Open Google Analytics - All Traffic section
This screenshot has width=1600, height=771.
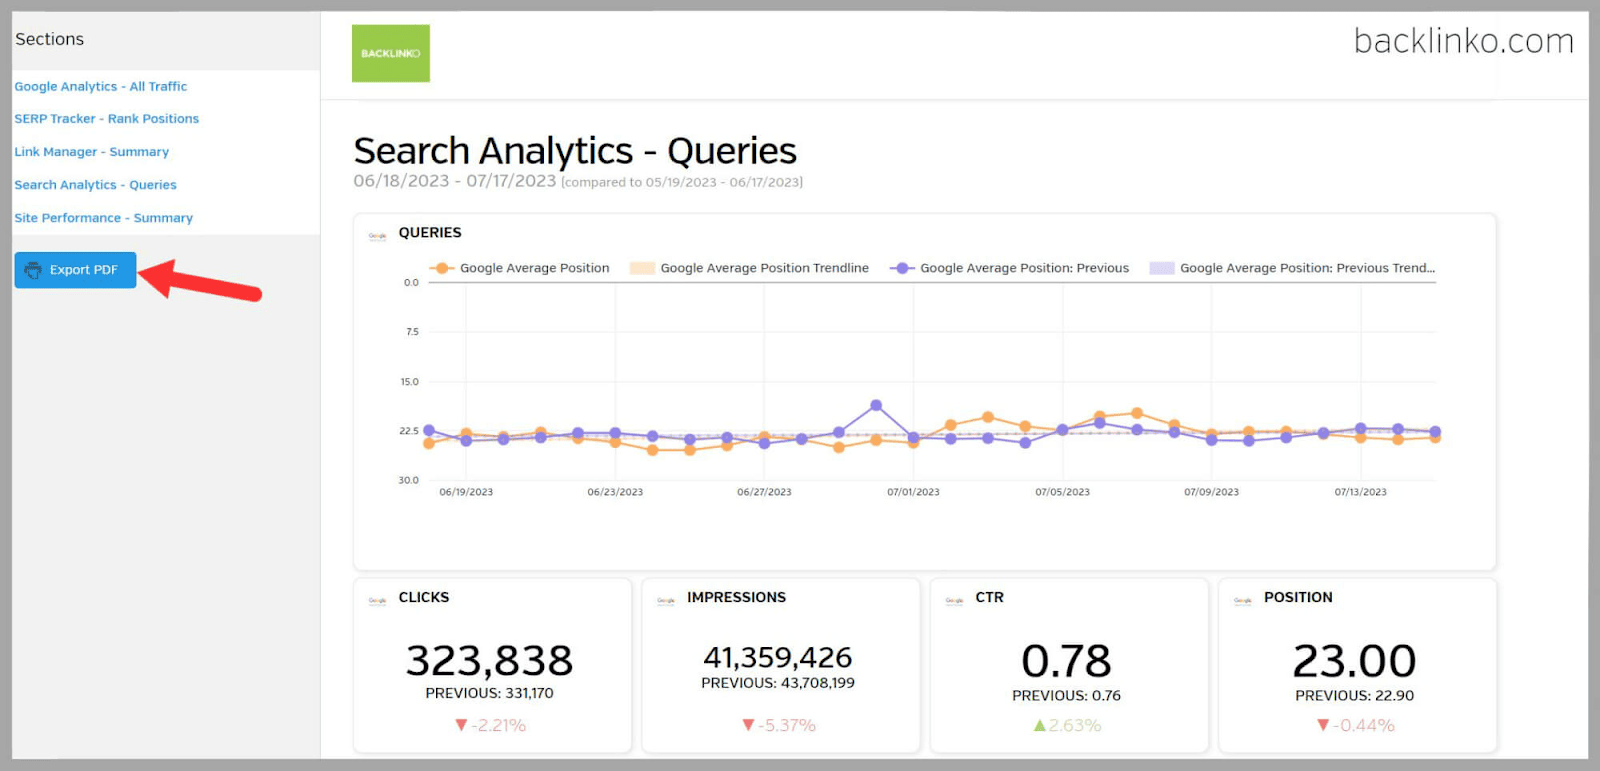click(x=100, y=87)
